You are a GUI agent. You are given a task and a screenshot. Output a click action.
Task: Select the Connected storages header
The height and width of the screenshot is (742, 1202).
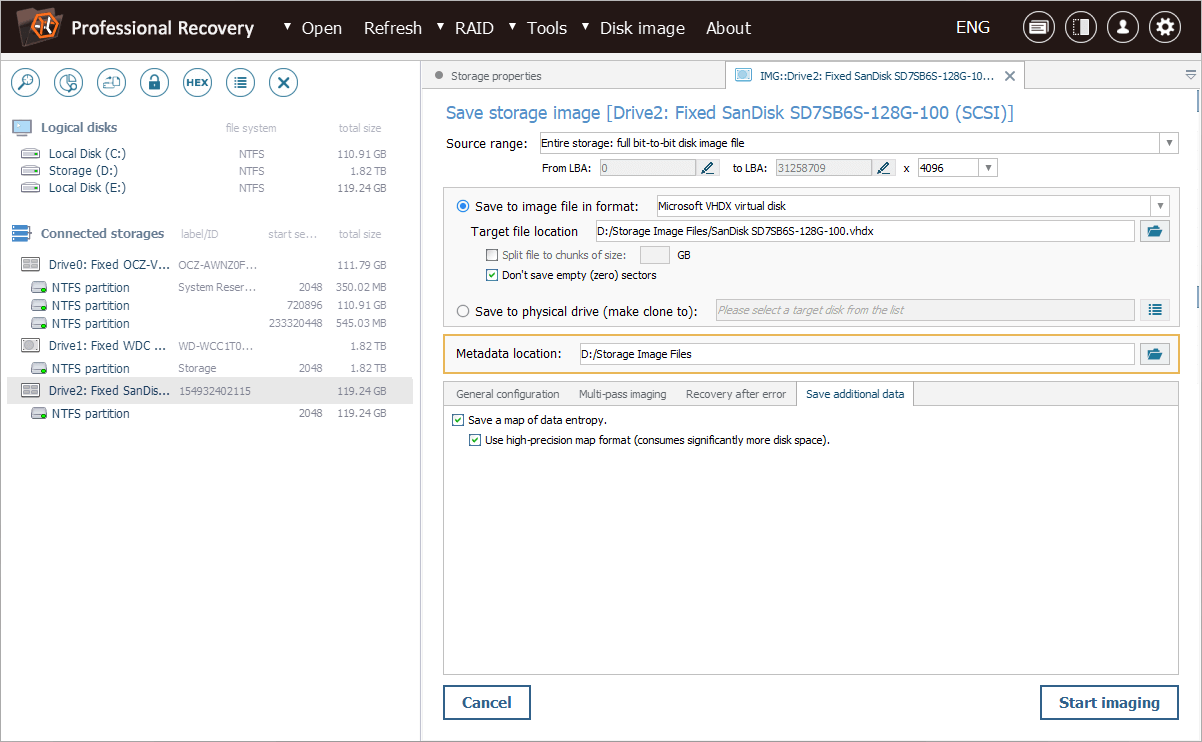pos(102,233)
